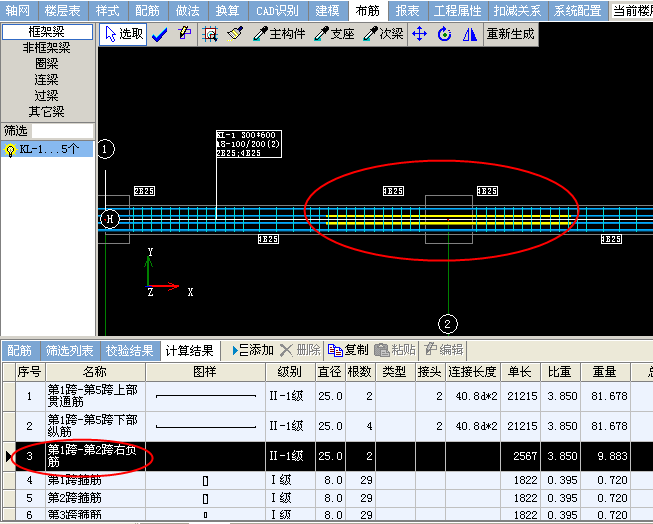Click the blue checkmark confirm icon
This screenshot has width=653, height=524.
pos(159,35)
